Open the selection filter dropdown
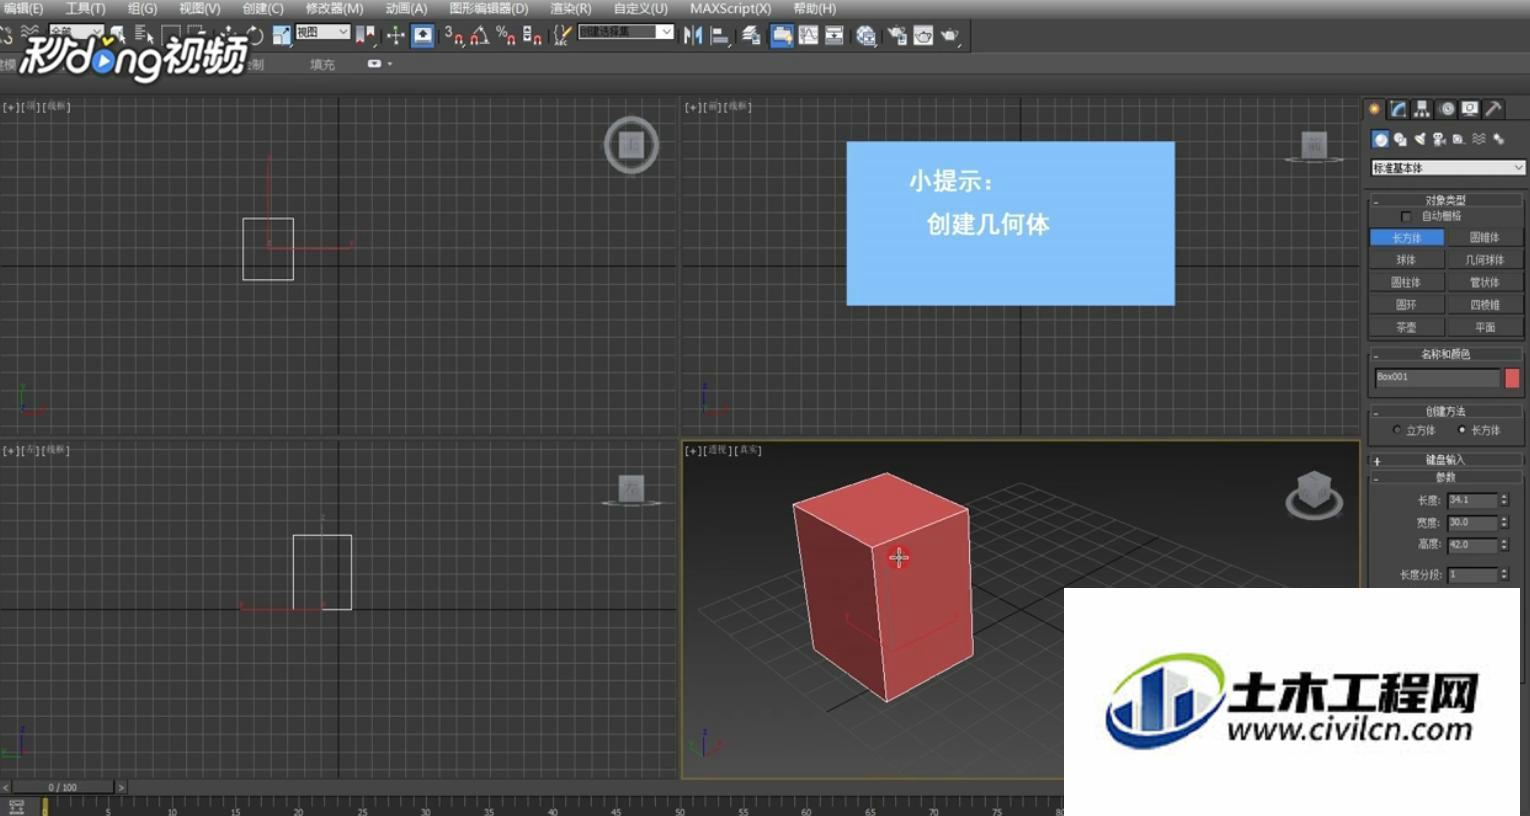 coord(76,32)
